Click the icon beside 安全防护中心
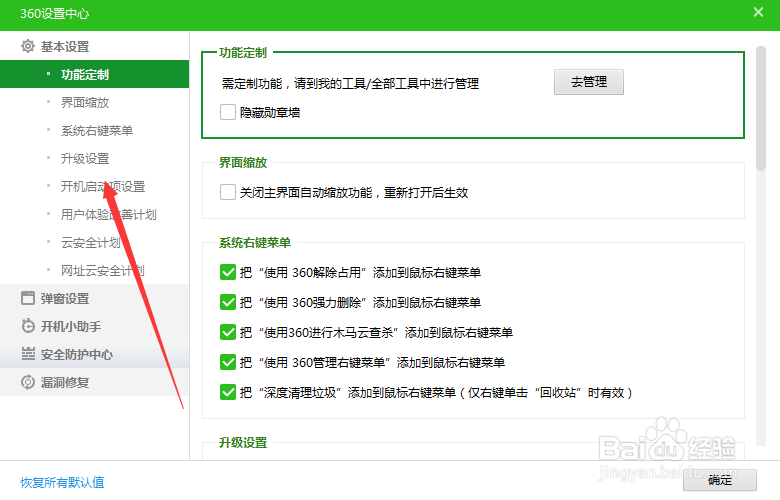The width and height of the screenshot is (780, 500). [28, 354]
